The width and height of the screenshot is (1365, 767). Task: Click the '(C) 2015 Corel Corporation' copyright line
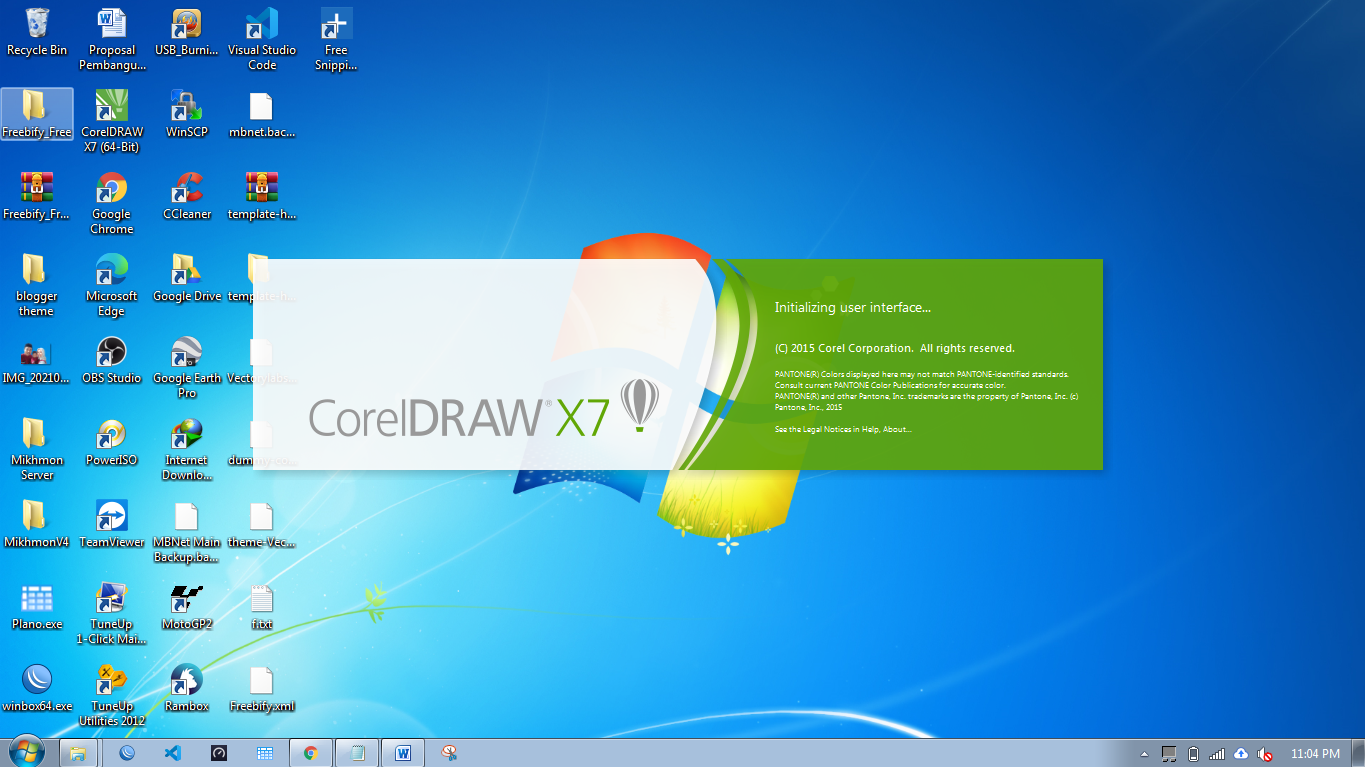tap(895, 348)
